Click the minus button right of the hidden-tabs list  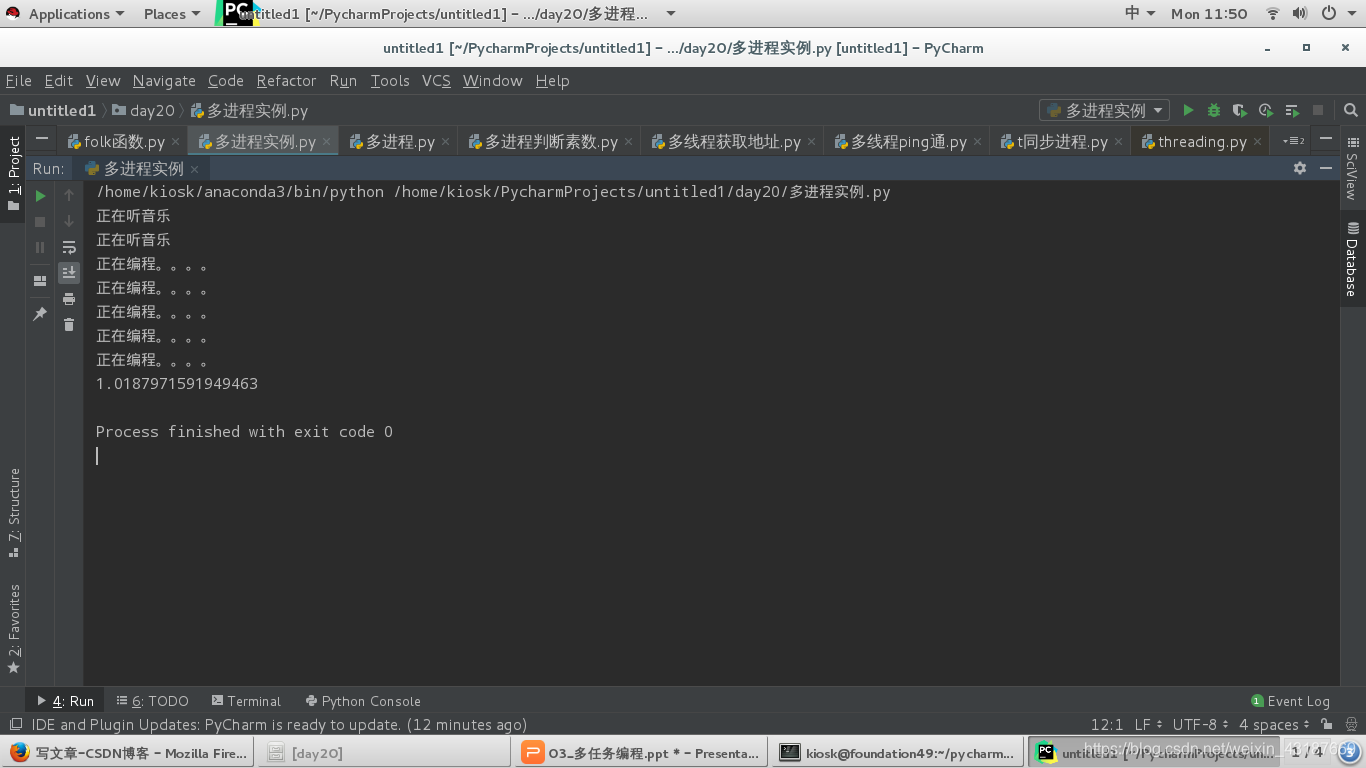pyautogui.click(x=1326, y=139)
